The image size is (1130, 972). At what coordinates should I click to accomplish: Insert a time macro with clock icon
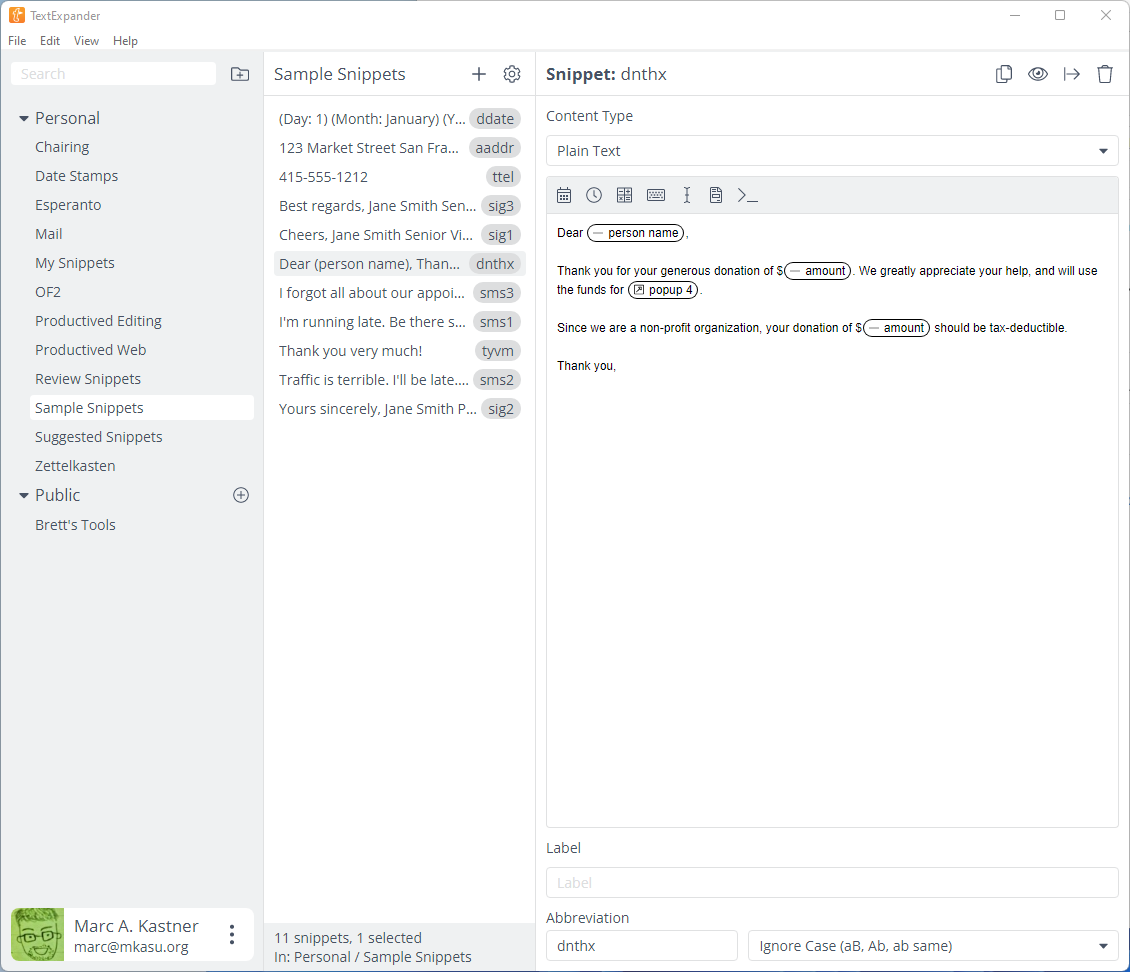(x=594, y=195)
